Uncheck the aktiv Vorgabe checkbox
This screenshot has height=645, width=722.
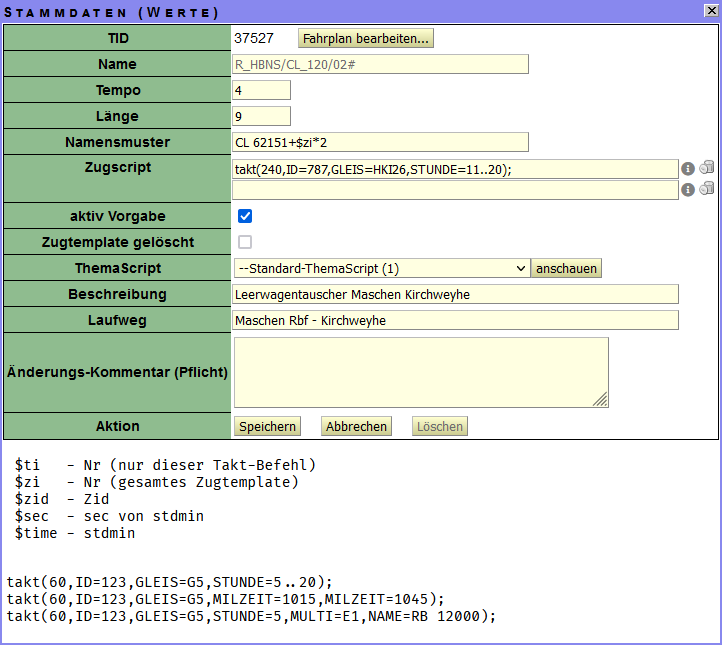coord(245,216)
